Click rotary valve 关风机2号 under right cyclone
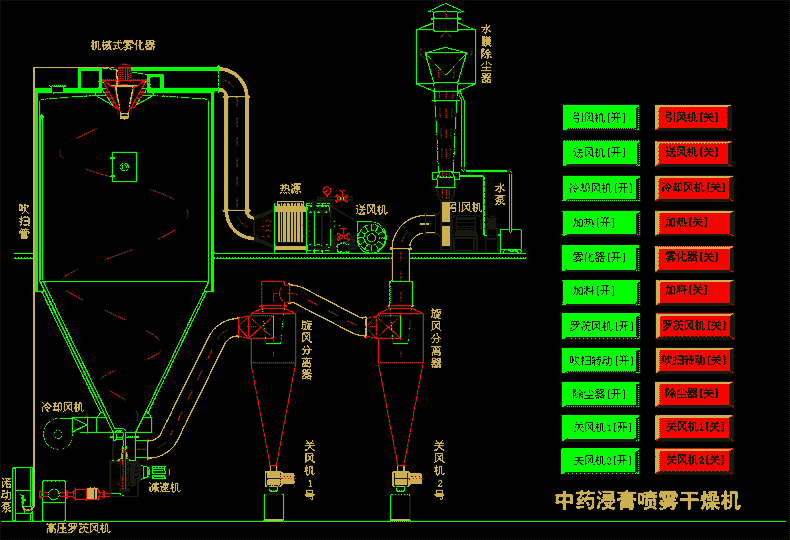The image size is (790, 540). point(404,479)
